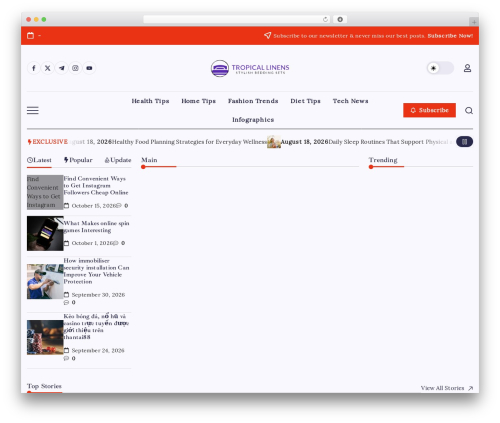Toggle the dark mode switch
Image resolution: width=500 pixels, height=423 pixels.
[440, 68]
